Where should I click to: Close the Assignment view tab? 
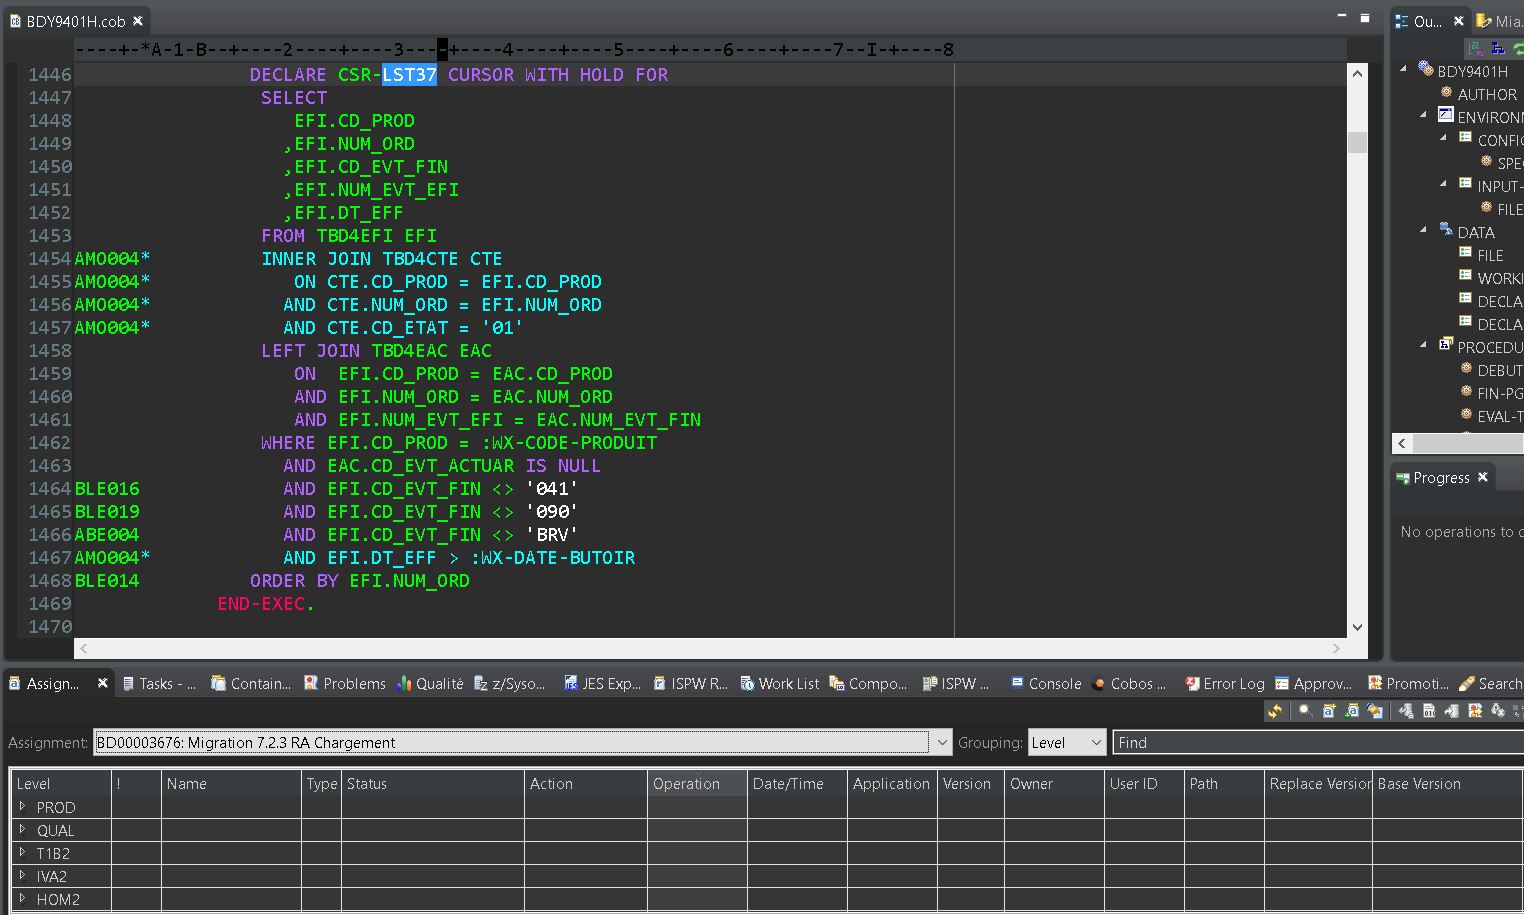click(x=102, y=683)
